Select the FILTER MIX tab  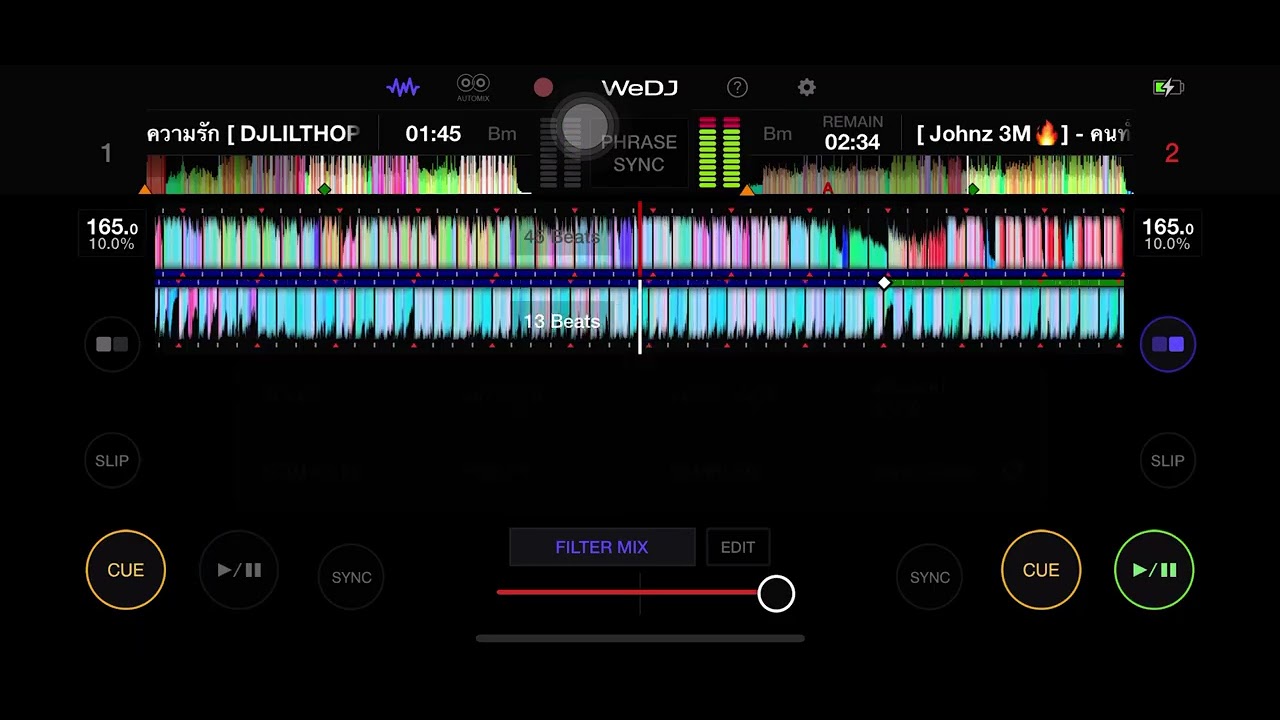click(x=602, y=547)
